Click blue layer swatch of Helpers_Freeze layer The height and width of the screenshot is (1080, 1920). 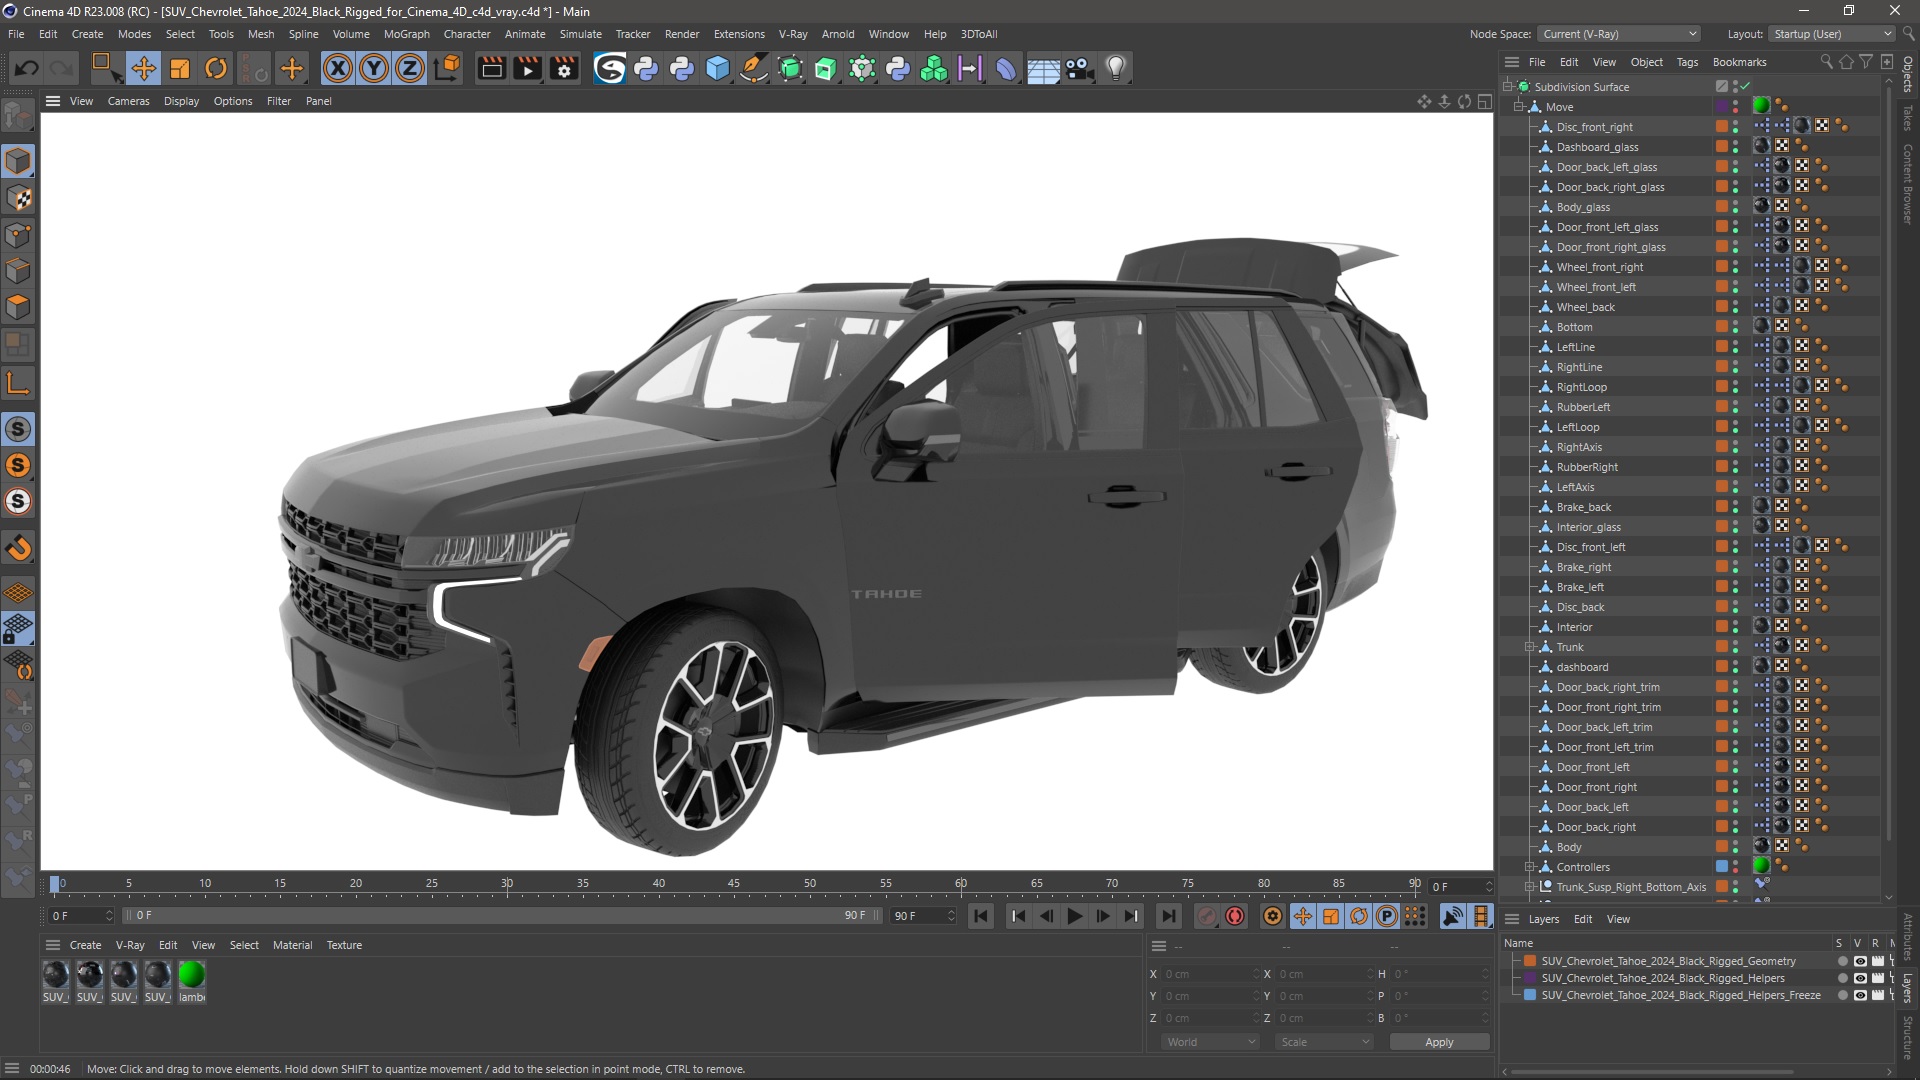1530,995
